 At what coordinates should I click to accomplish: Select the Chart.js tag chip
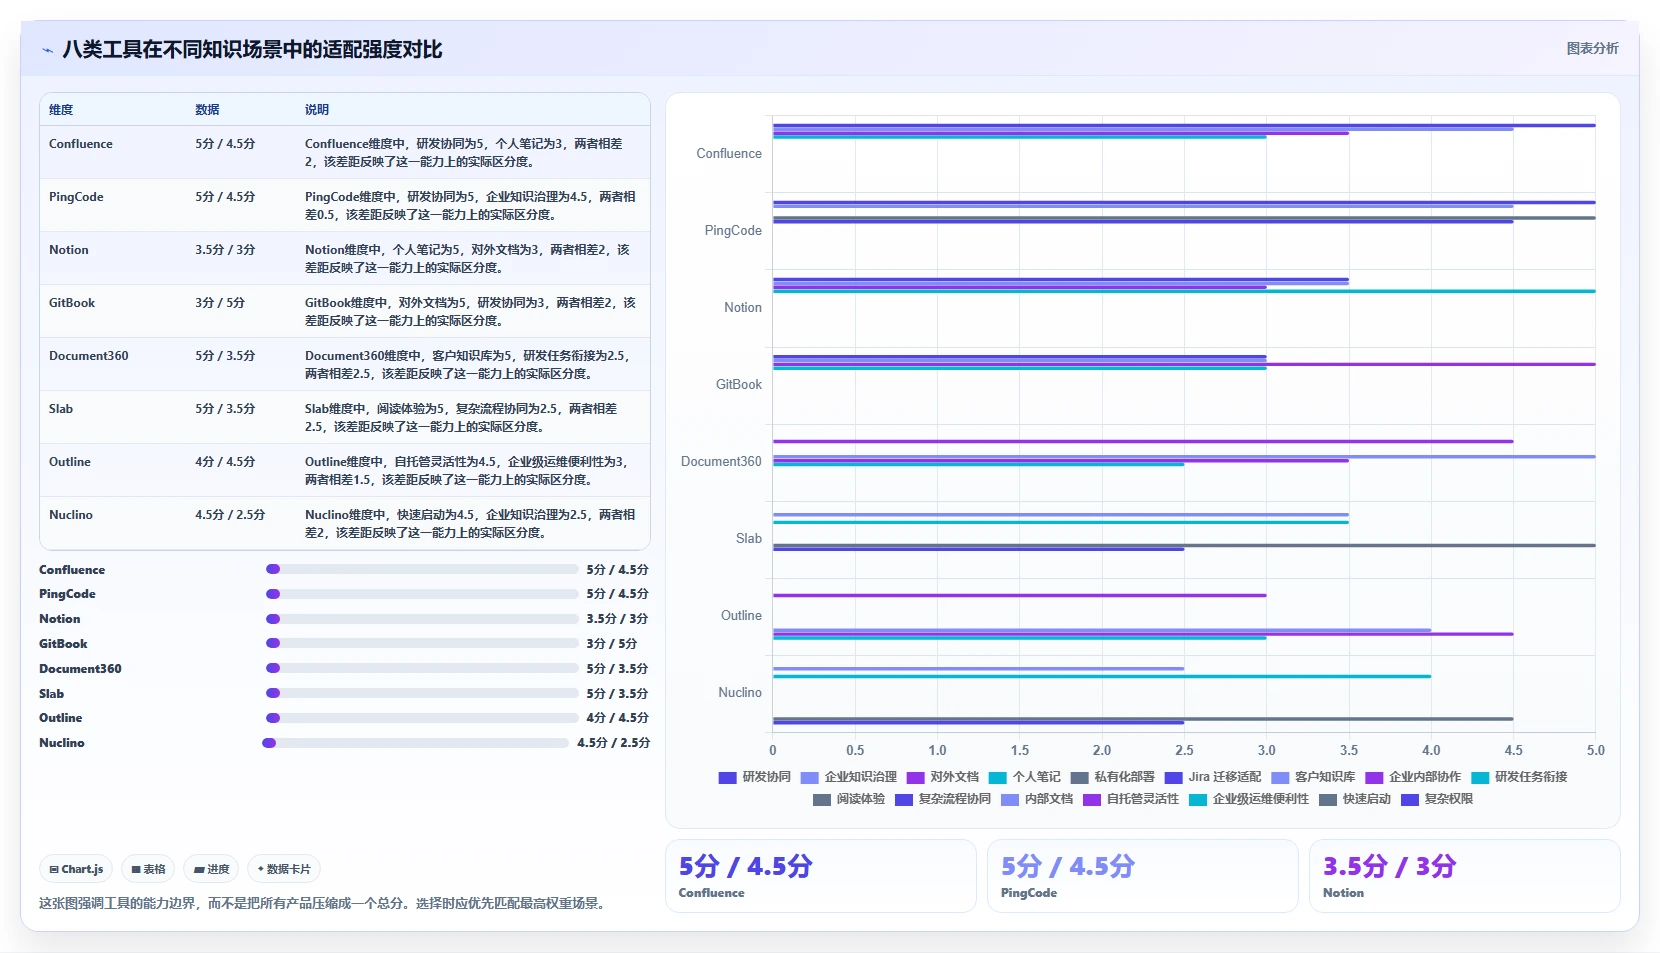(76, 869)
